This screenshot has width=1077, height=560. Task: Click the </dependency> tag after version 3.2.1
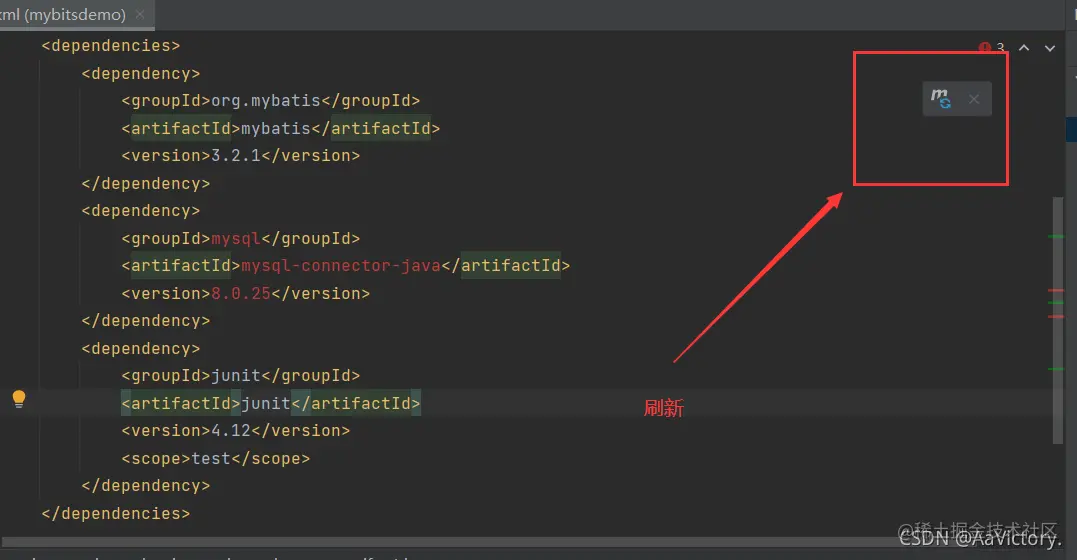(146, 183)
